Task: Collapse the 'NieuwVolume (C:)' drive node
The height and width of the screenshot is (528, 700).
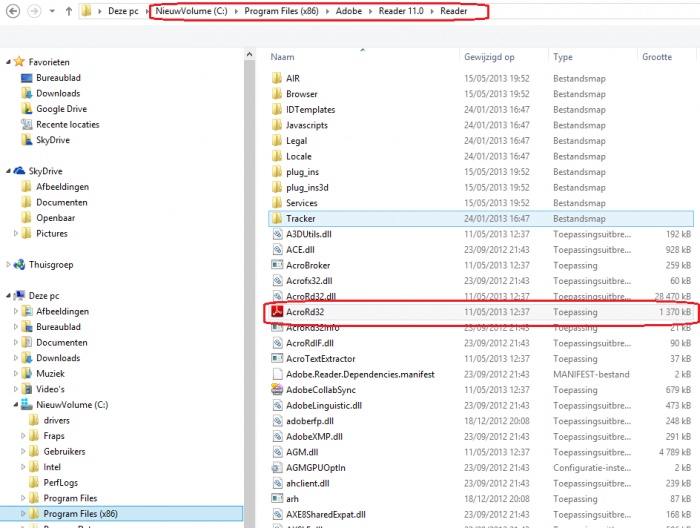Action: point(16,404)
